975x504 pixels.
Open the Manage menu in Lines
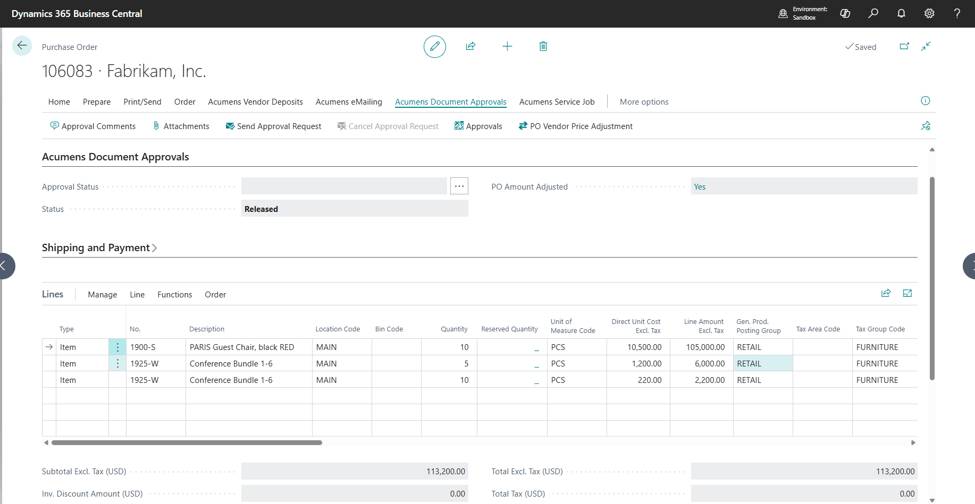coord(103,295)
